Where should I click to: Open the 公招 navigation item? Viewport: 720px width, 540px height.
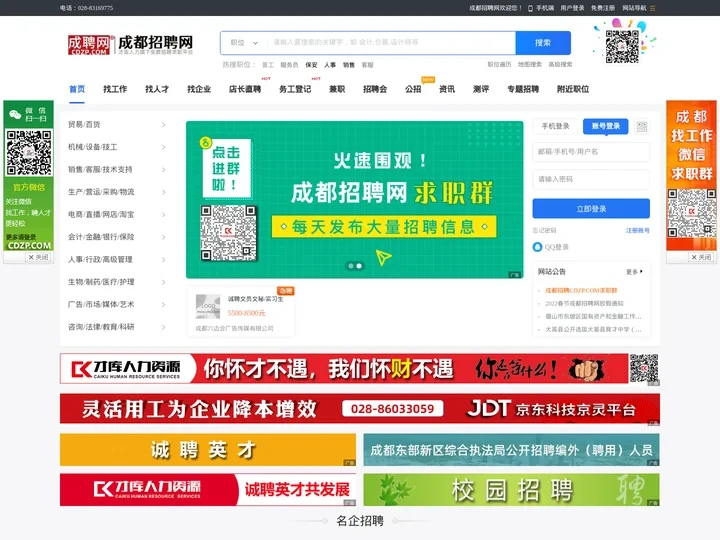pyautogui.click(x=413, y=89)
